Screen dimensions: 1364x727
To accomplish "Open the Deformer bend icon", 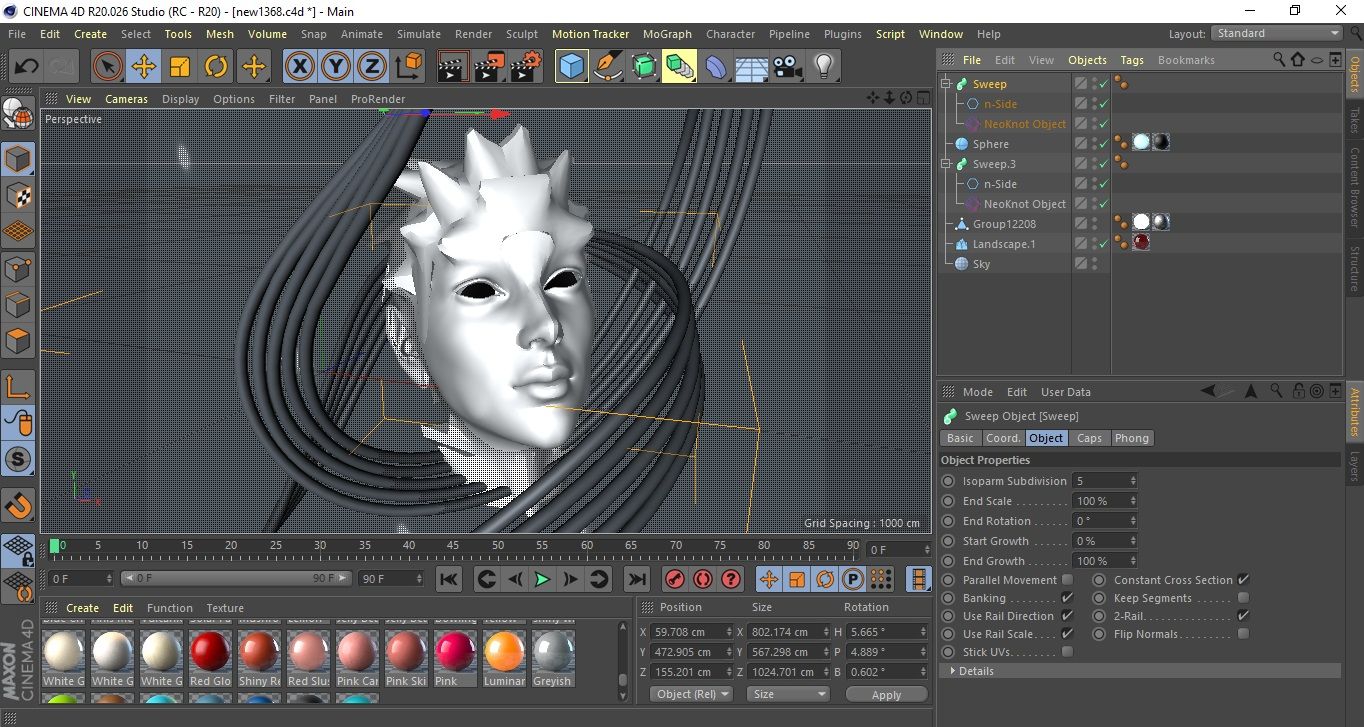I will (716, 67).
